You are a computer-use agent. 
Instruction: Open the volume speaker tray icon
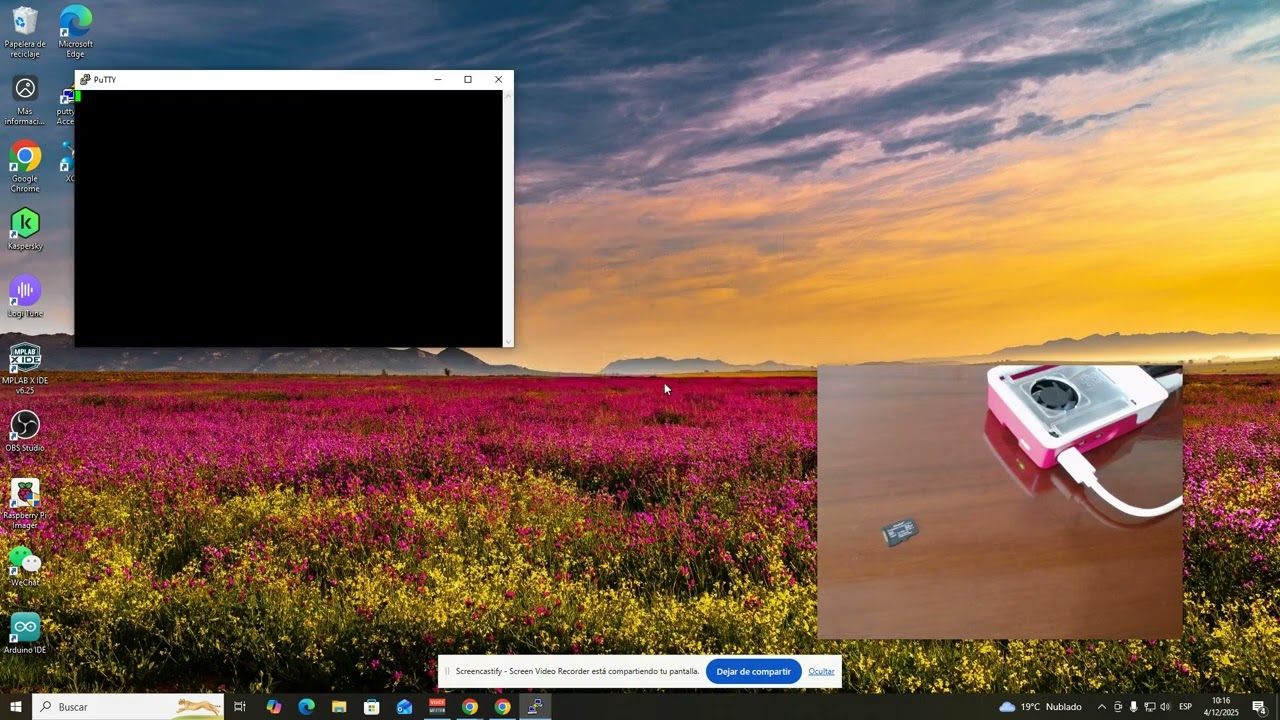pyautogui.click(x=1165, y=707)
